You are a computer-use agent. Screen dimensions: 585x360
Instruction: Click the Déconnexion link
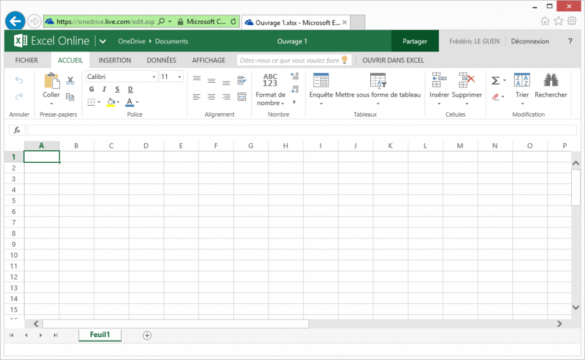point(530,41)
